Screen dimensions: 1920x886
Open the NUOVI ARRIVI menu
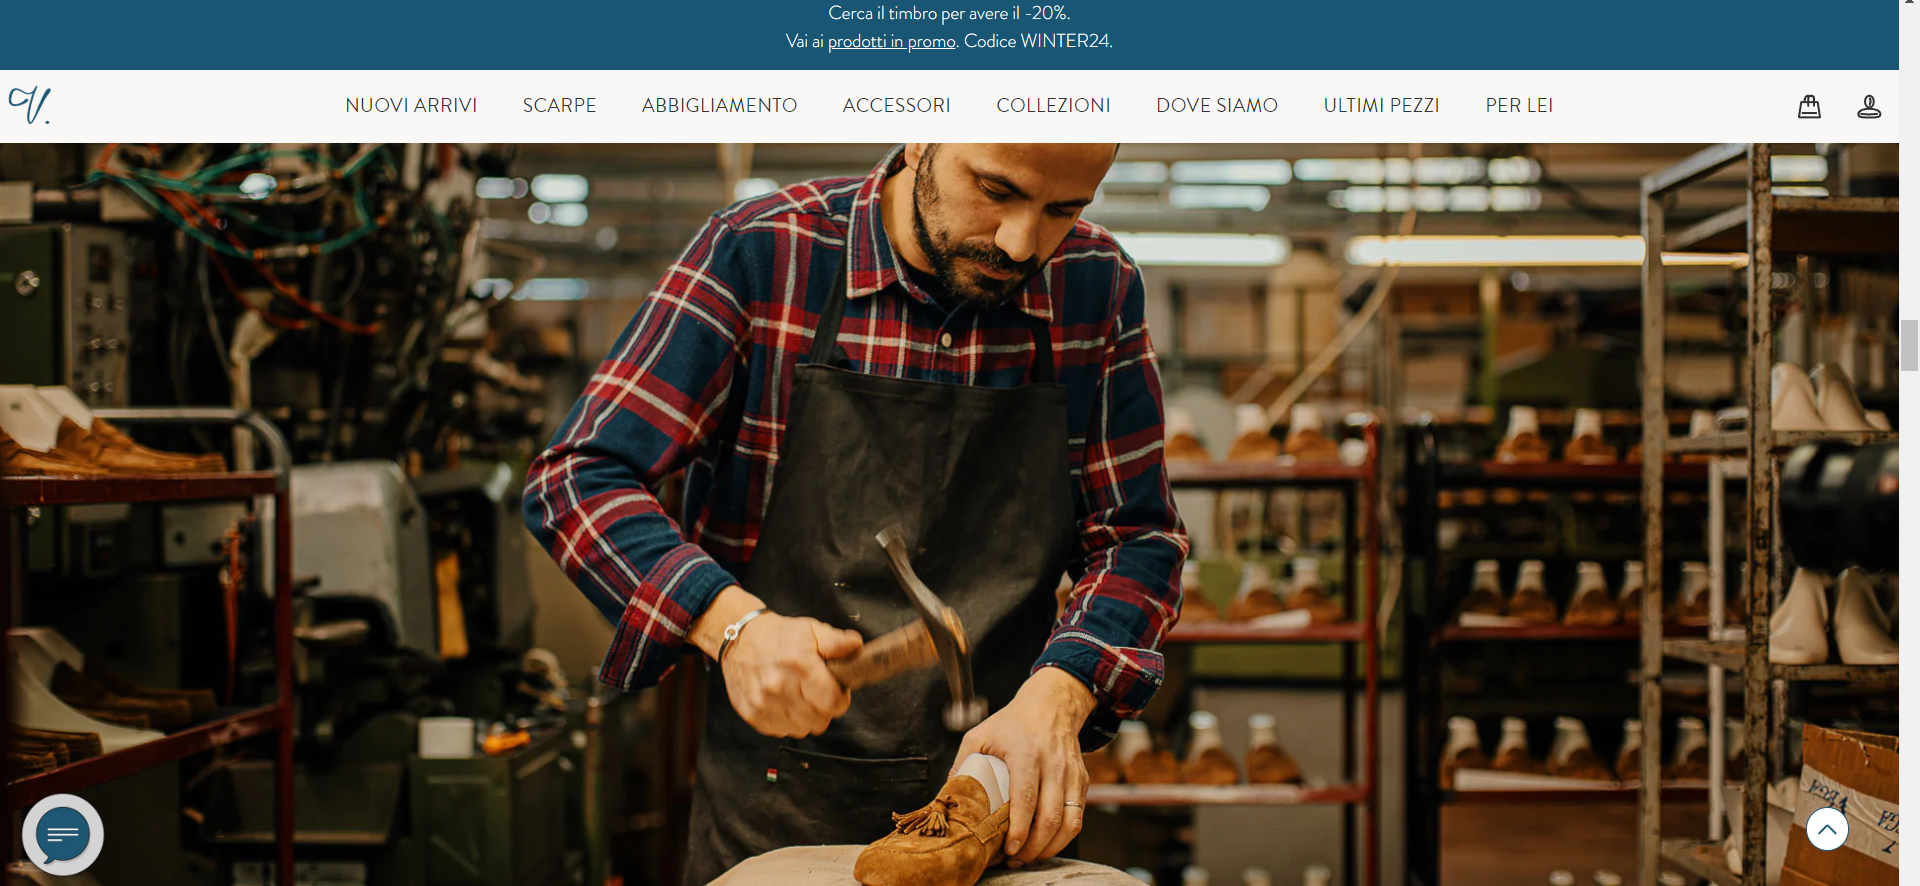pos(411,105)
